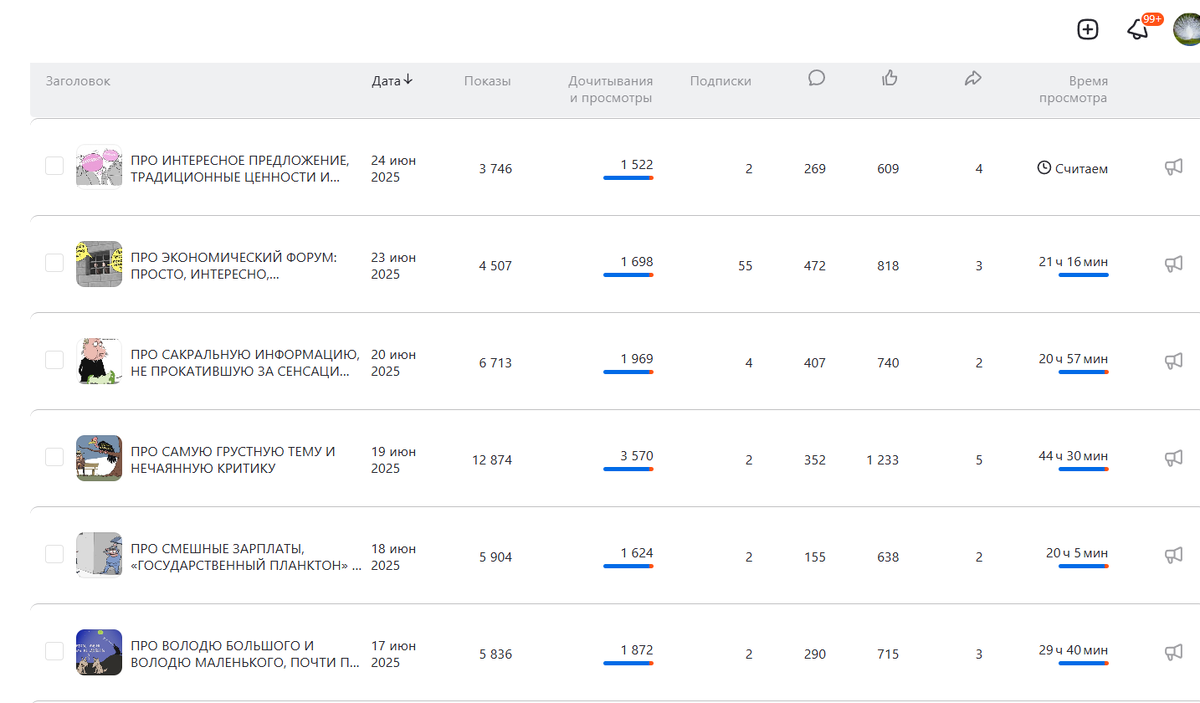Click clock icon next to Считаем
This screenshot has height=703, width=1200.
[x=1044, y=169]
